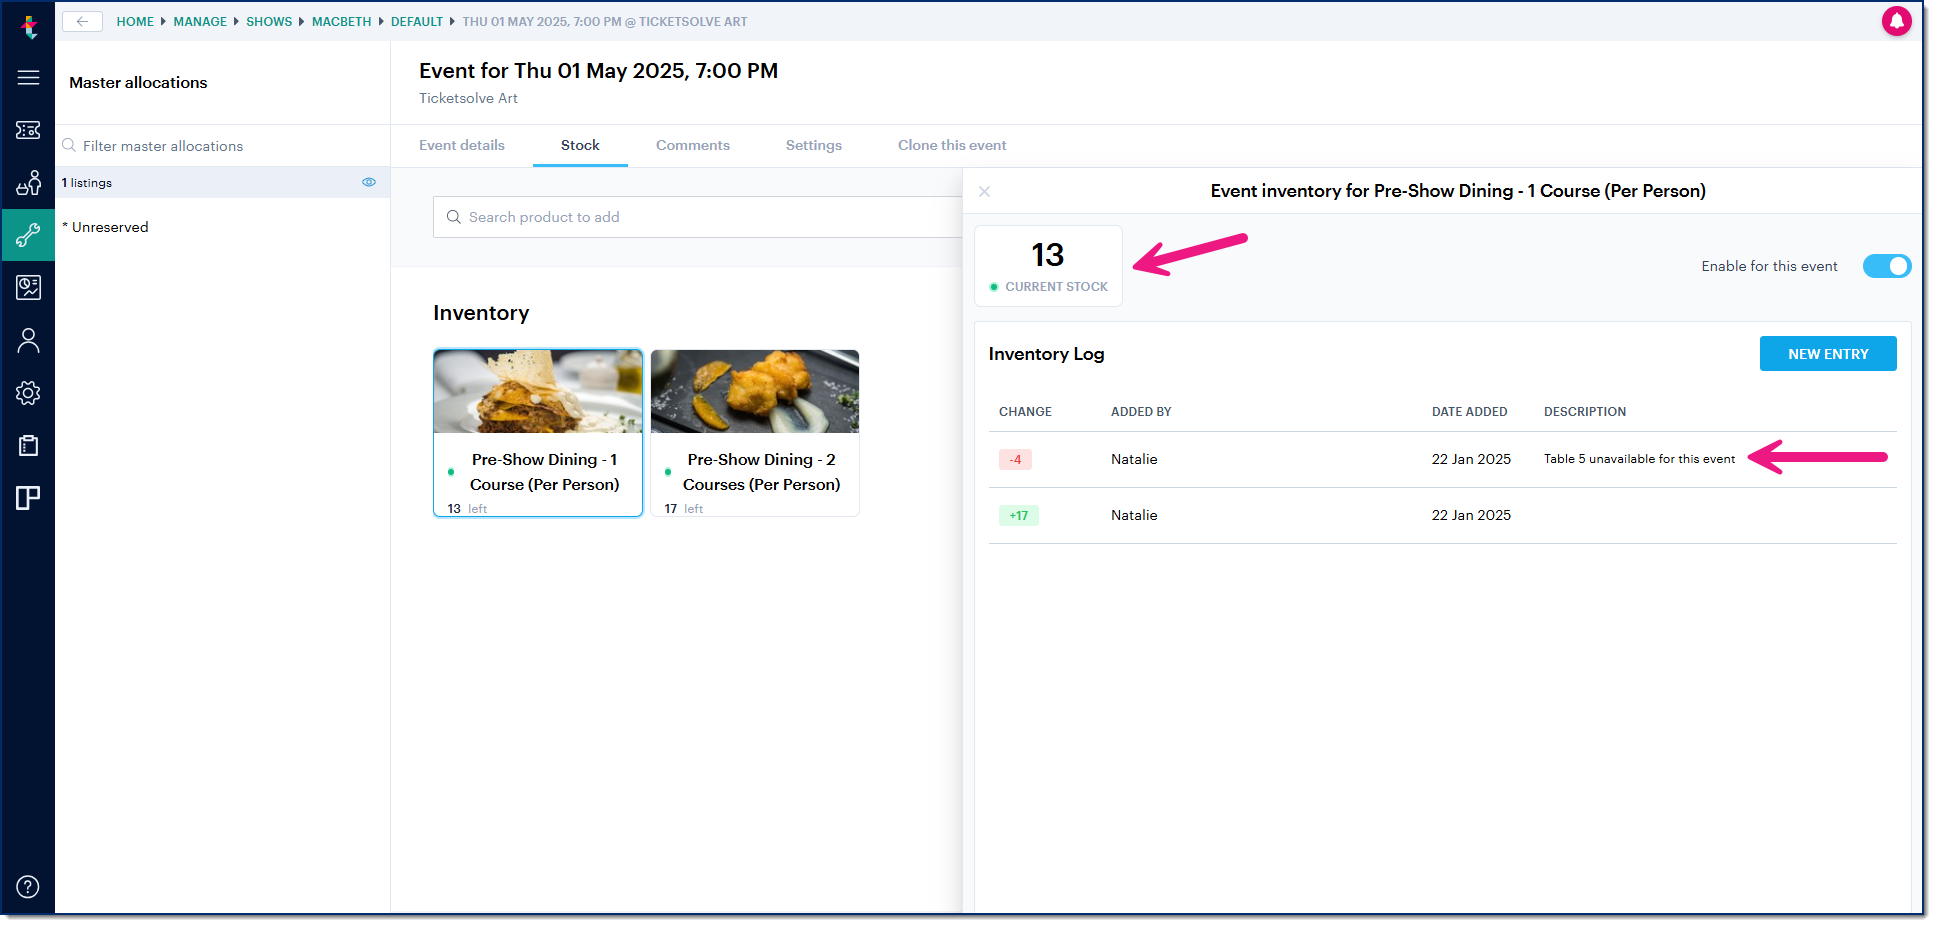This screenshot has width=1934, height=925.
Task: Switch to the Settings tab
Action: coord(814,145)
